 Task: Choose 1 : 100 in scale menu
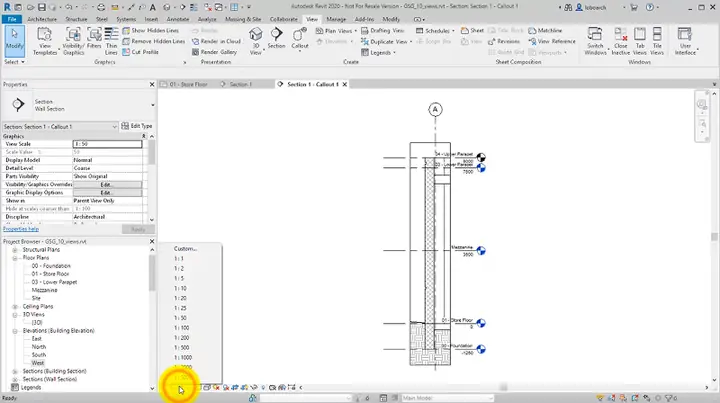[182, 328]
